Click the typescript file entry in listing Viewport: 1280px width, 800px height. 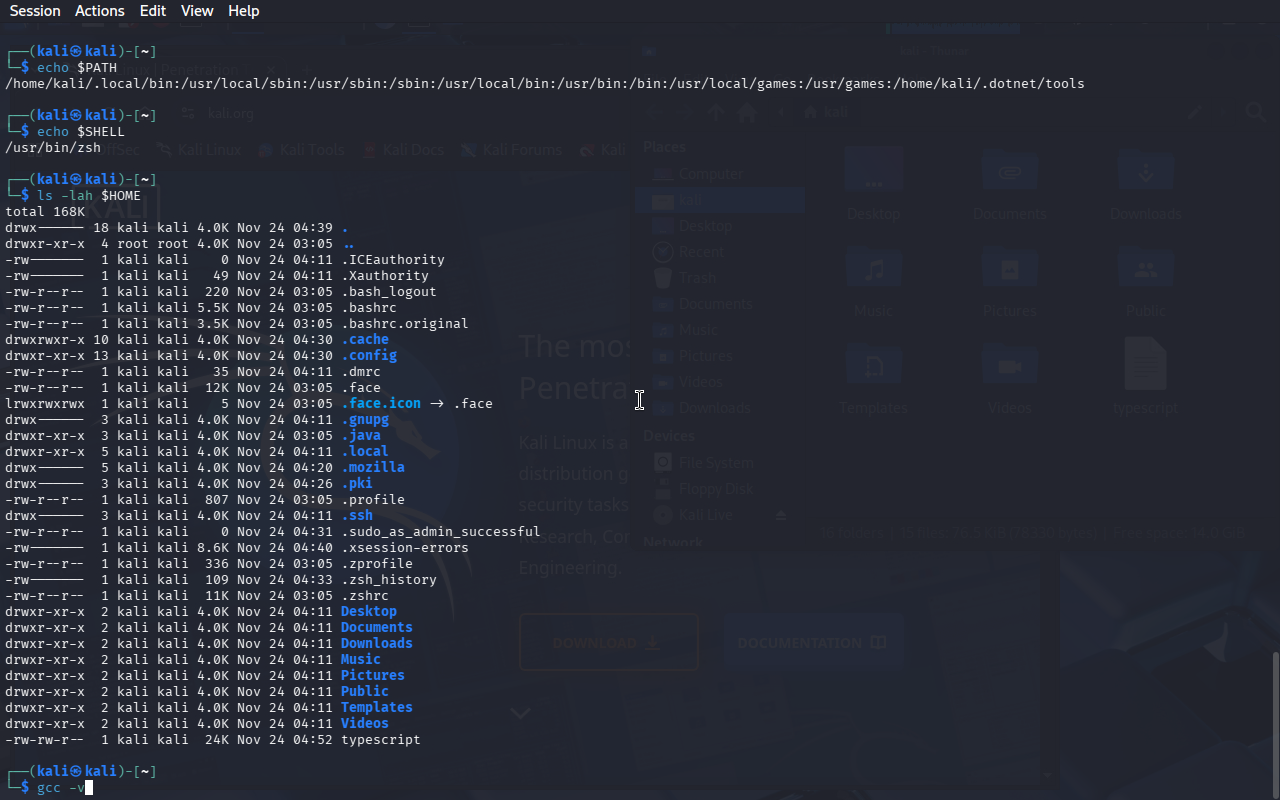point(380,740)
